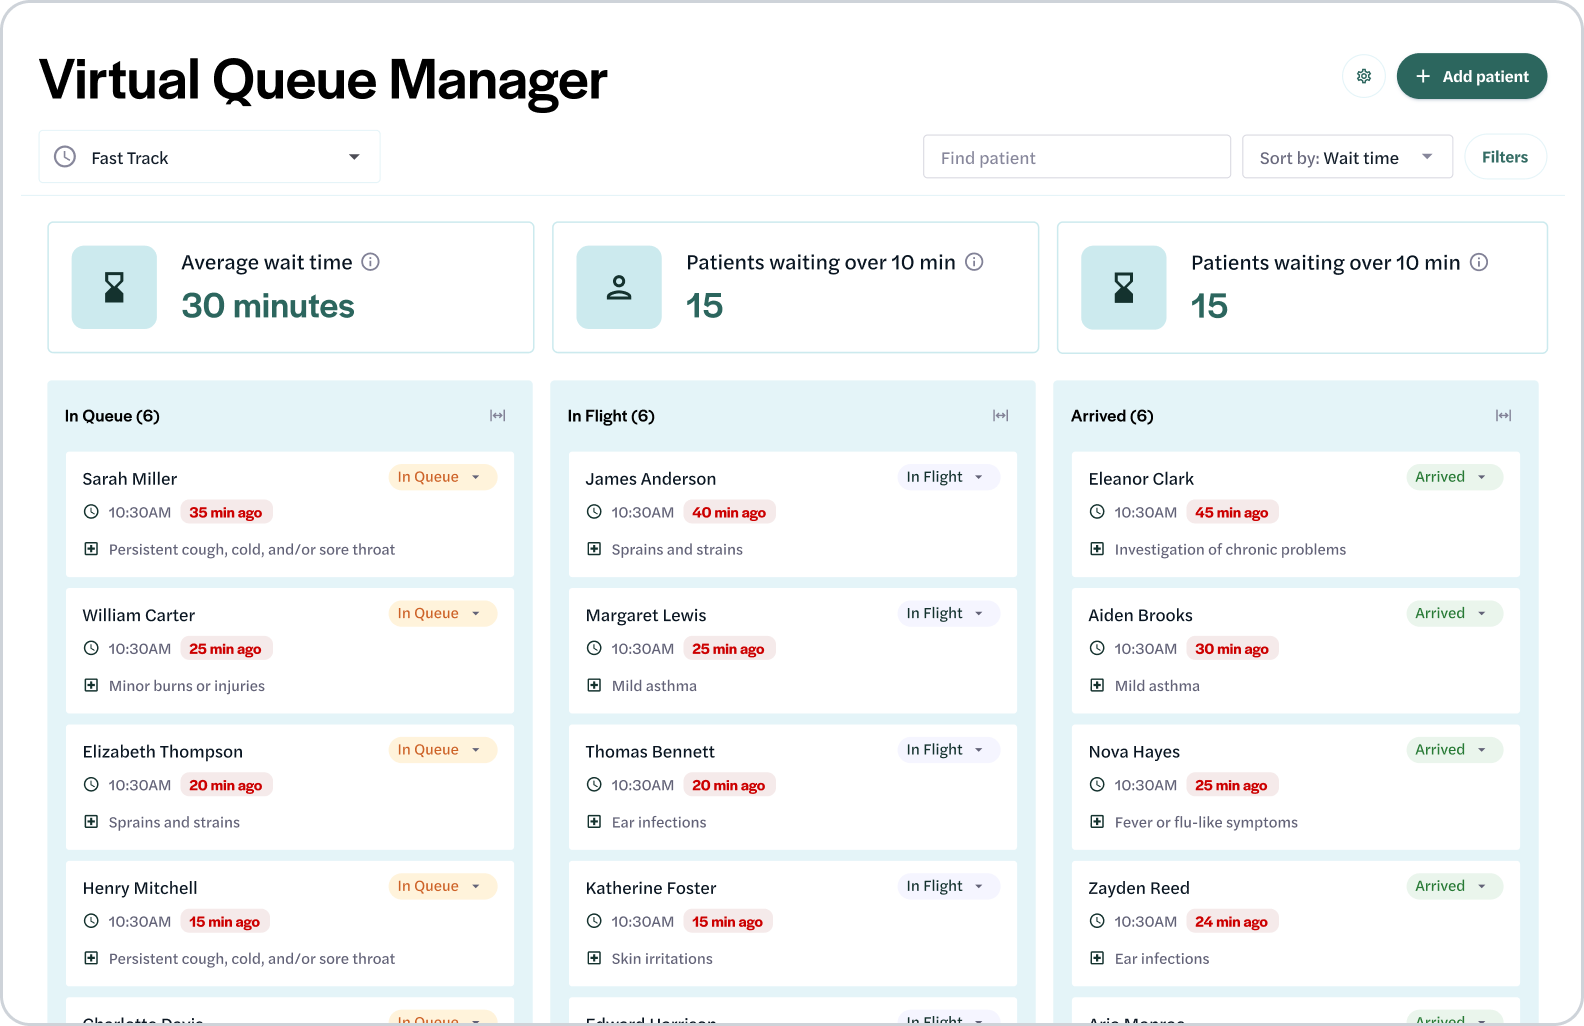
Task: Open the Fast Track queue dropdown
Action: 209,157
